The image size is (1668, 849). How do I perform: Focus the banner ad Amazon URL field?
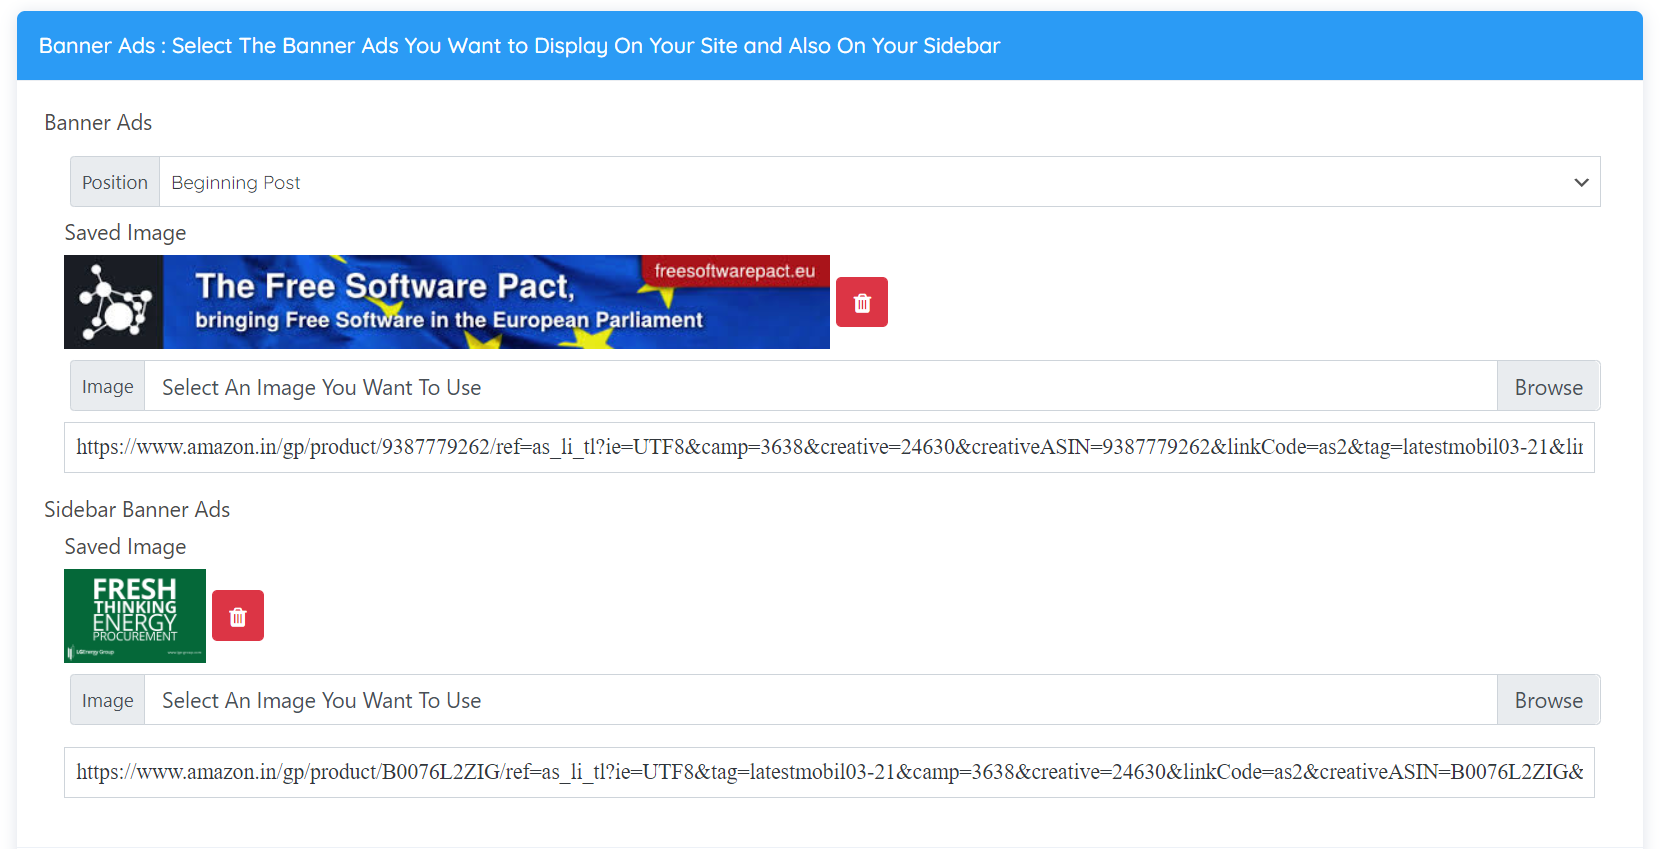829,447
